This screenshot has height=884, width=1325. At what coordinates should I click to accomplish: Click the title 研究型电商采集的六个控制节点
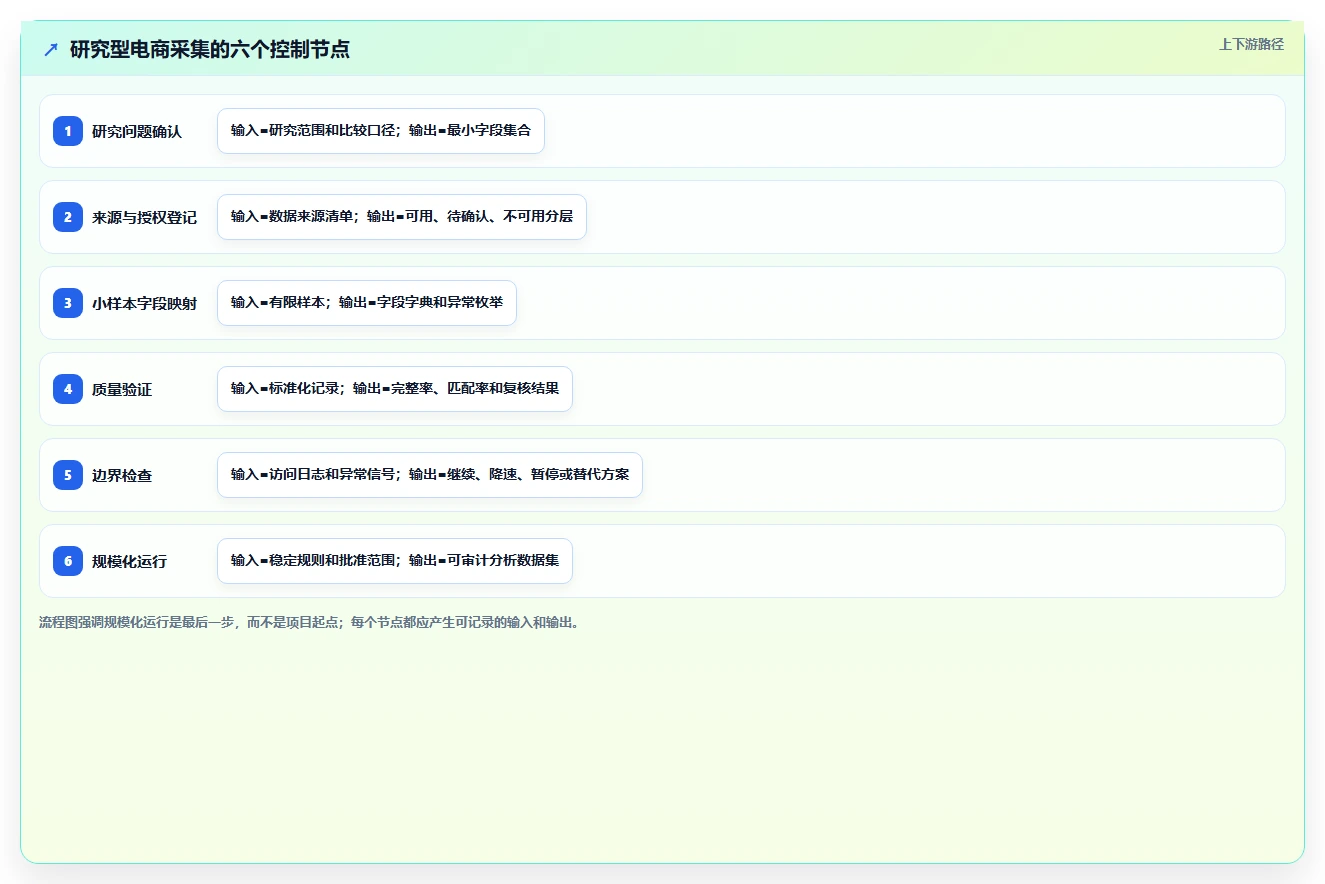click(x=210, y=49)
